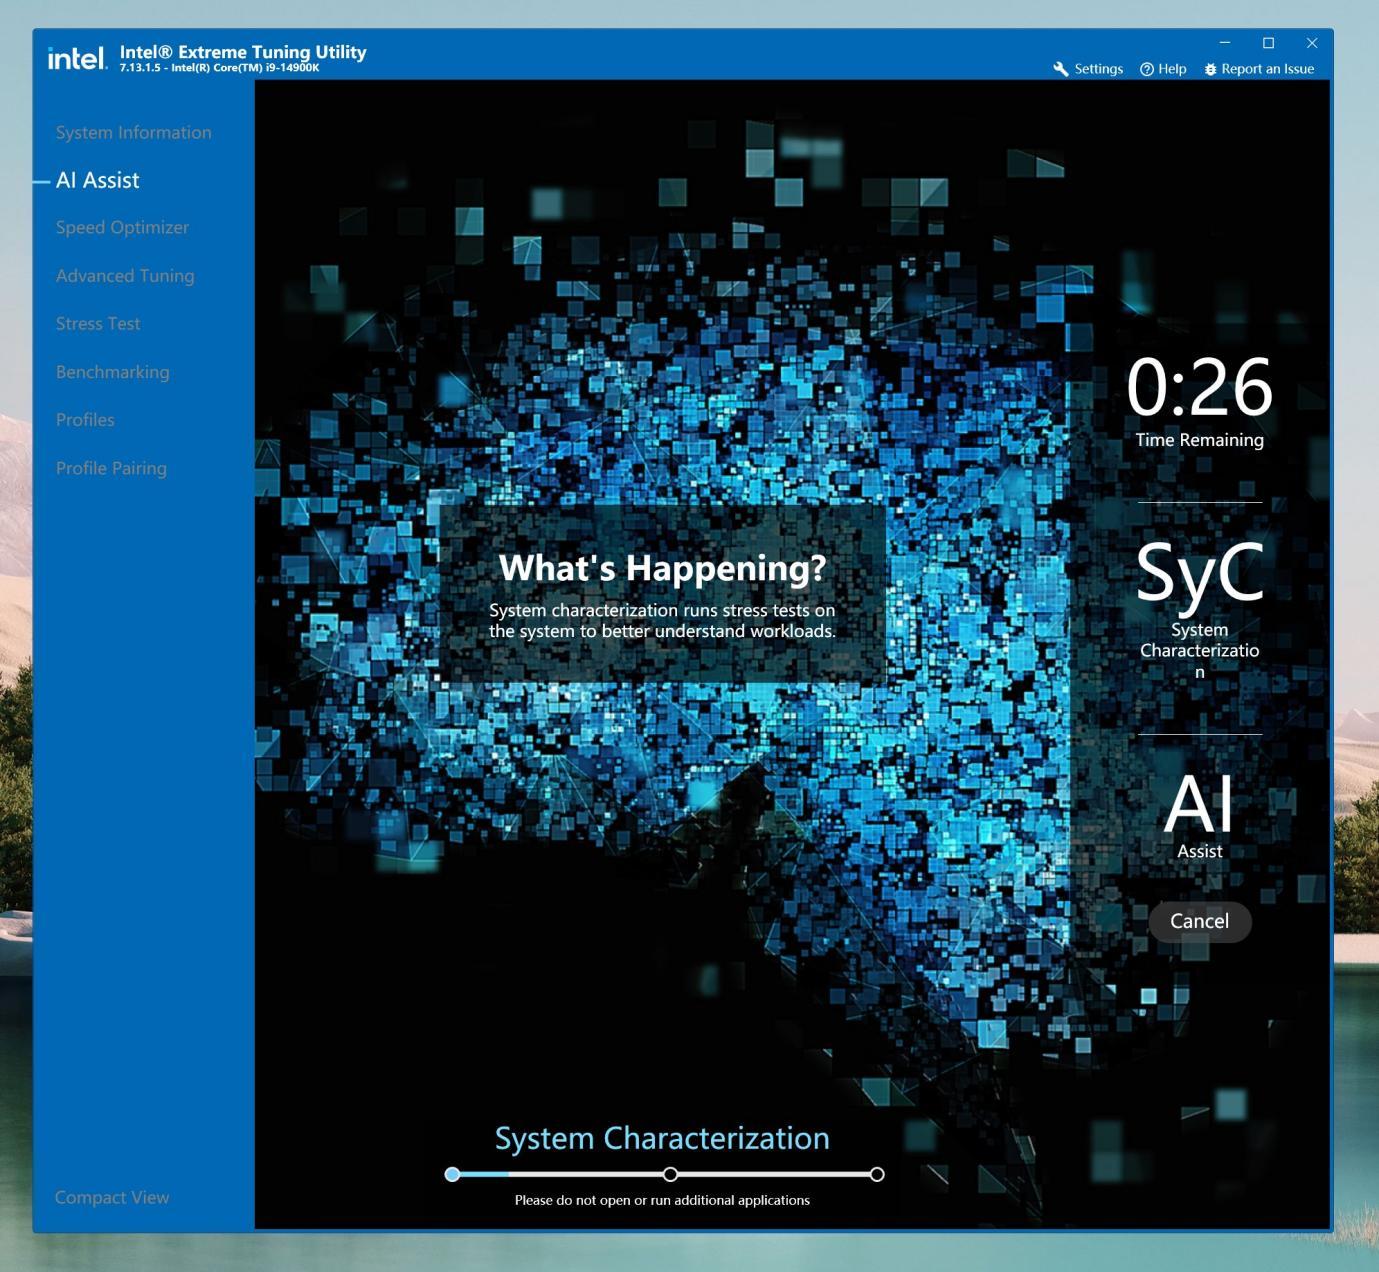Click the Time Remaining caption
The image size is (1379, 1272).
(x=1199, y=440)
